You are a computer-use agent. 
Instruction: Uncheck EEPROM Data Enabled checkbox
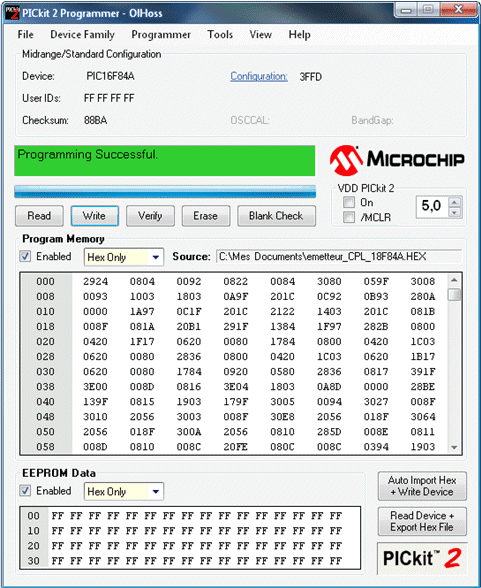pyautogui.click(x=25, y=491)
